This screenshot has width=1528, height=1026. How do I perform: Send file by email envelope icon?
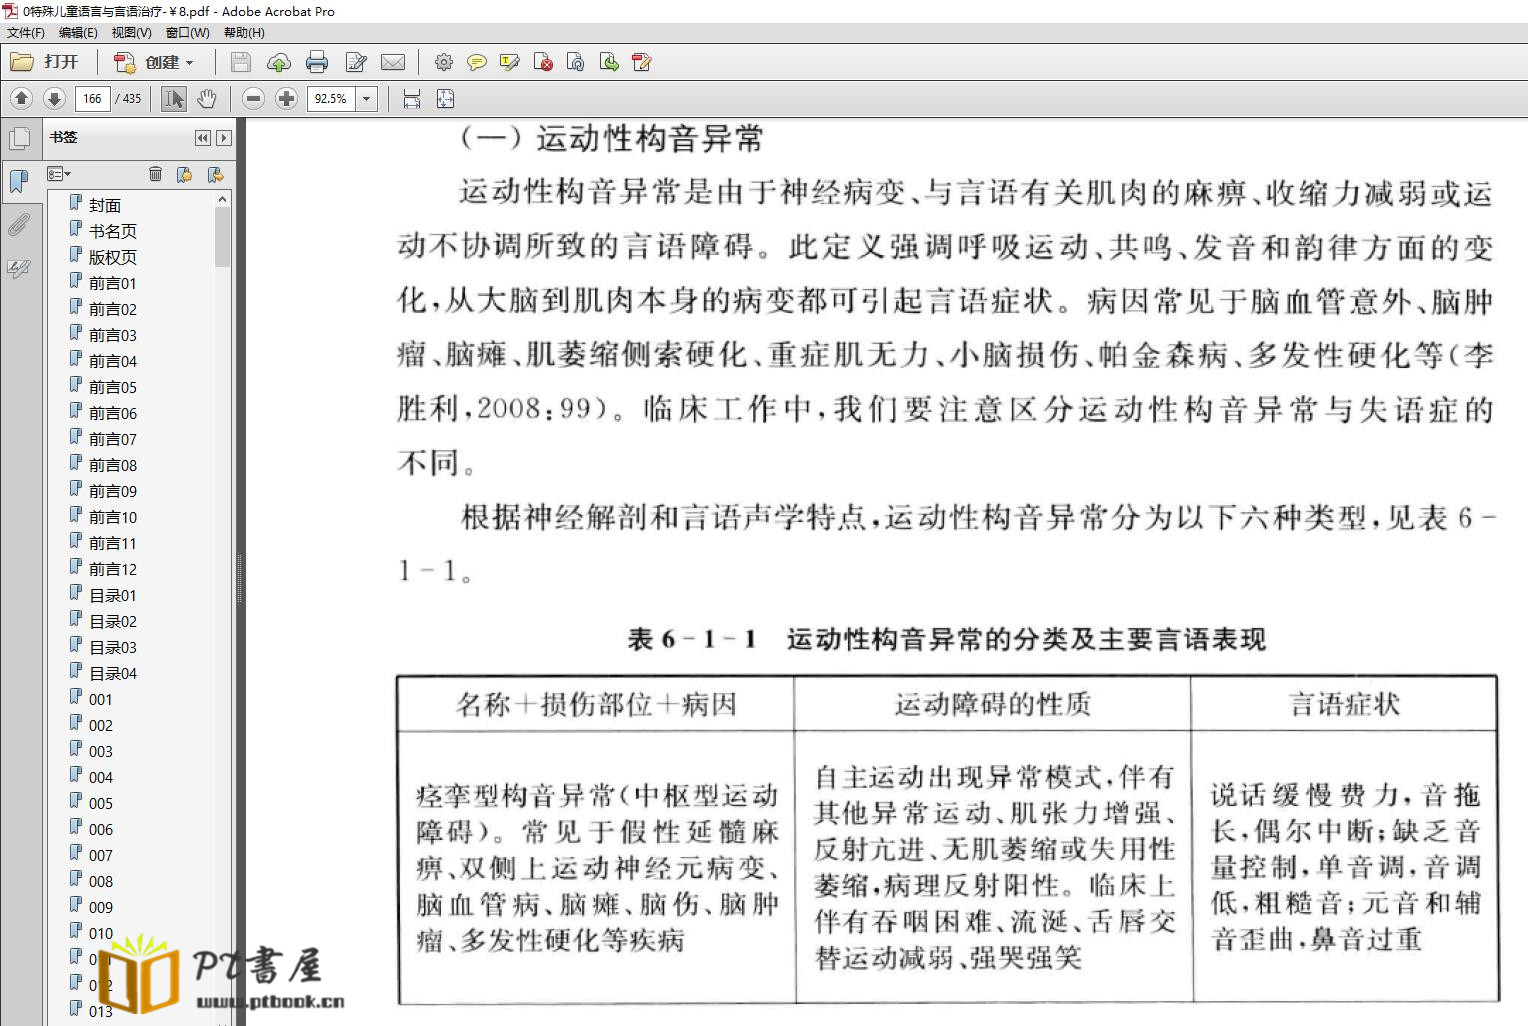click(394, 62)
